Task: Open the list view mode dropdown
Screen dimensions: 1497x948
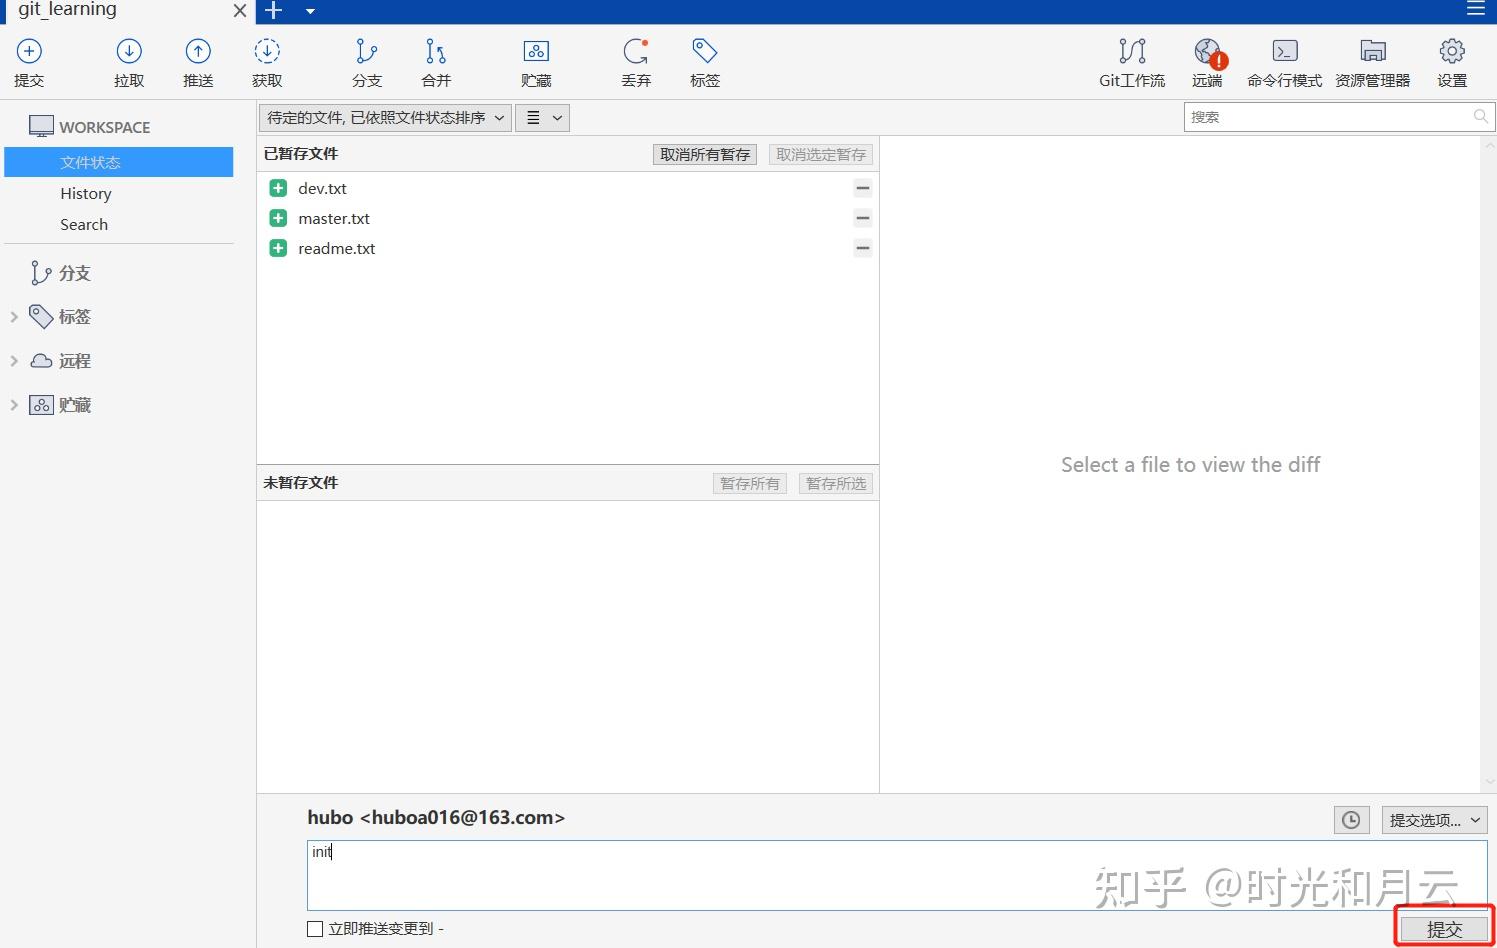Action: coord(543,118)
